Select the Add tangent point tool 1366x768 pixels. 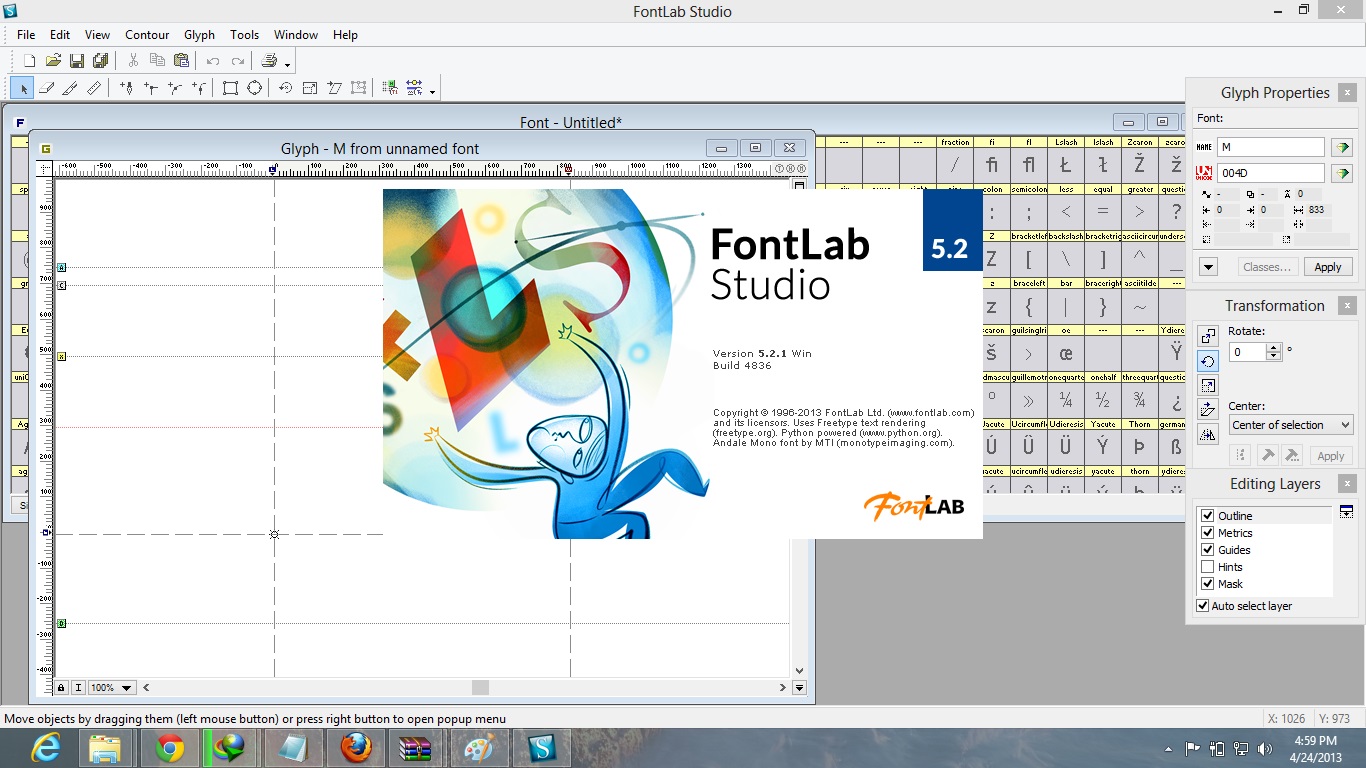tap(199, 88)
